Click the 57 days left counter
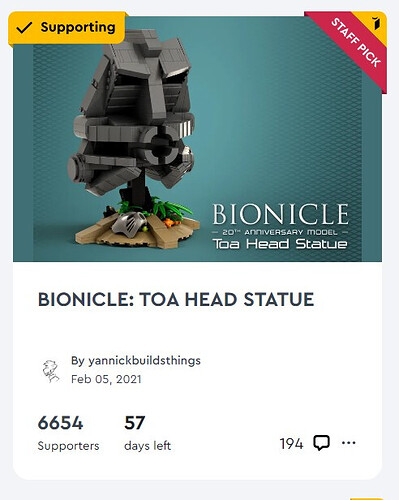This screenshot has width=399, height=500. coord(135,423)
